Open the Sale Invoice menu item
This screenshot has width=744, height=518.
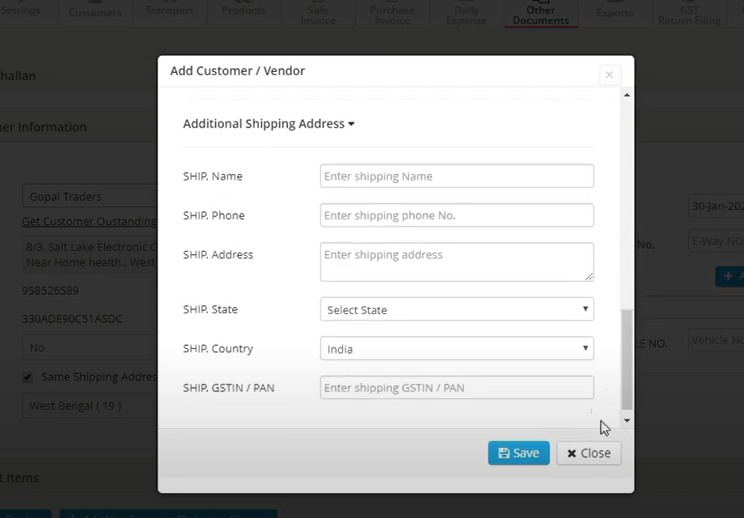tap(318, 14)
